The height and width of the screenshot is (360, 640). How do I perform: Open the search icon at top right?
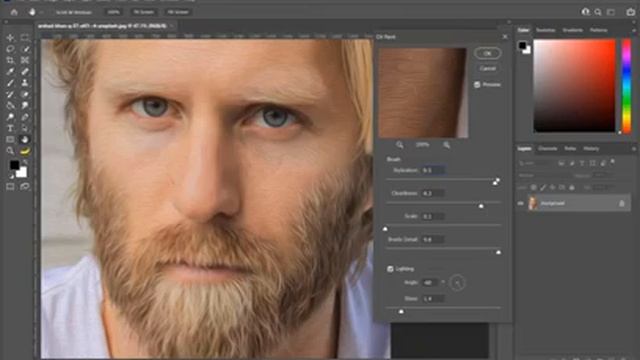(598, 12)
